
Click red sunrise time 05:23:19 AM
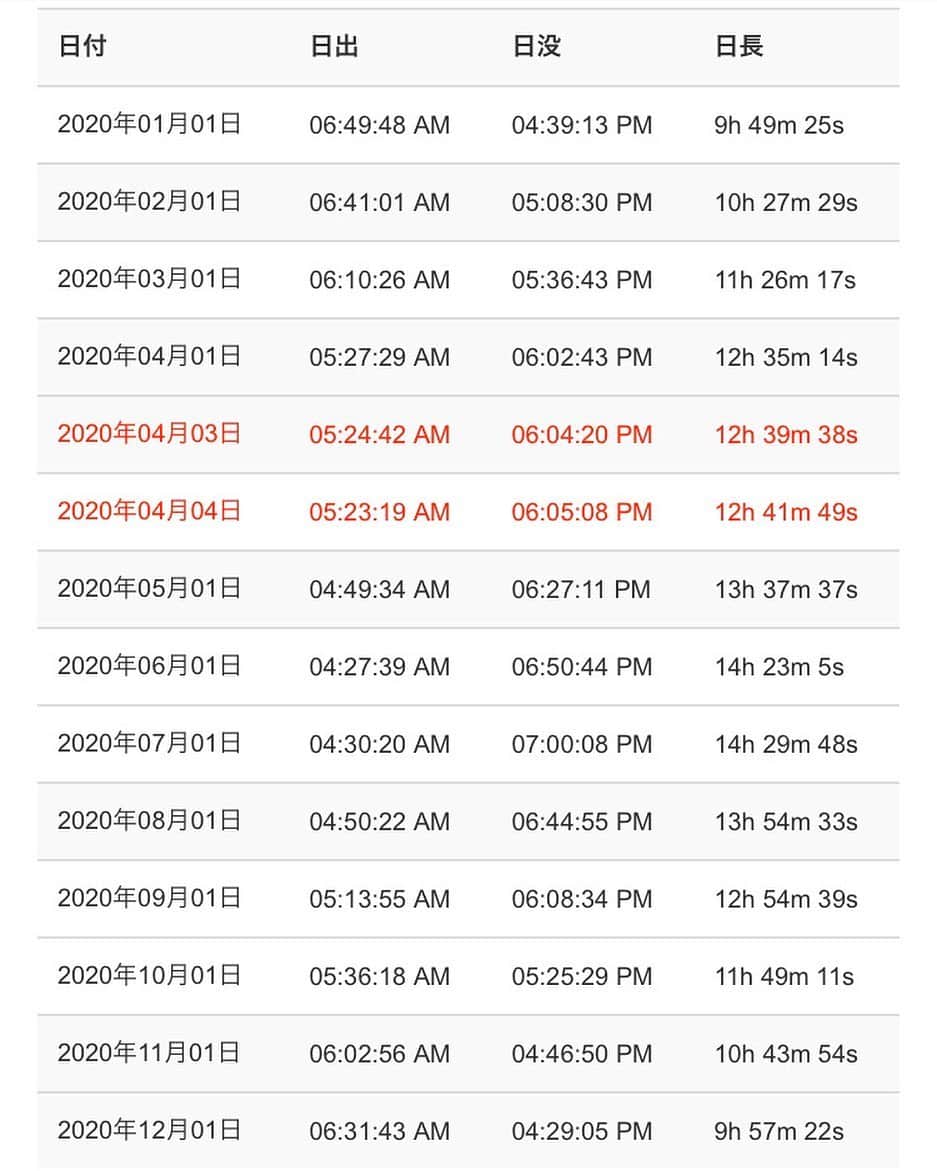[379, 512]
